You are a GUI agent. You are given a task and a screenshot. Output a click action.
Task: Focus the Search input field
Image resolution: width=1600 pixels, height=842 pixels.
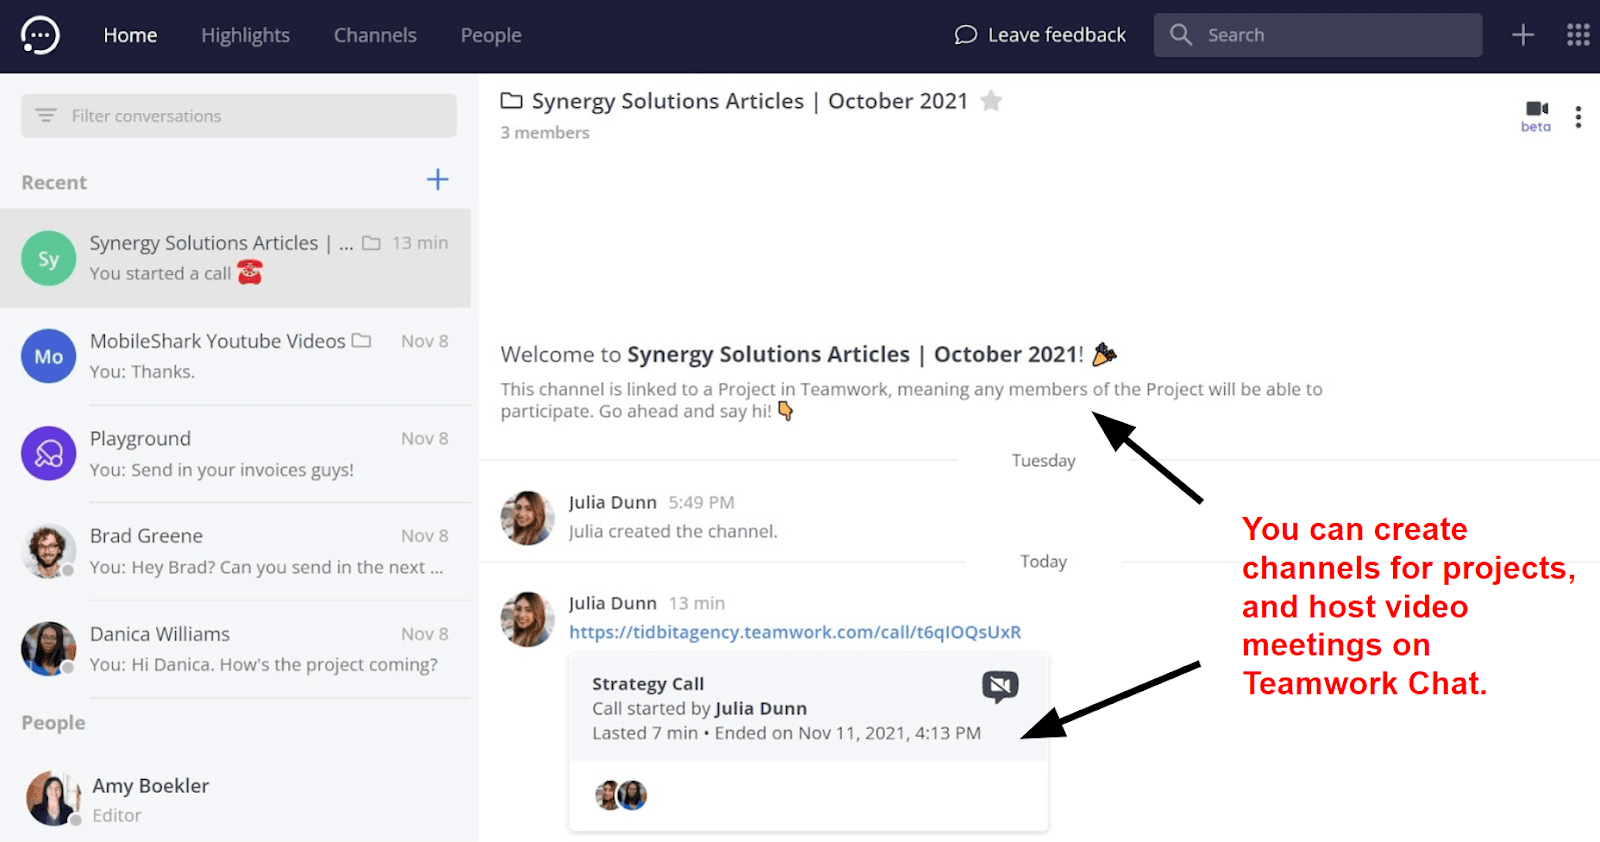(1318, 35)
